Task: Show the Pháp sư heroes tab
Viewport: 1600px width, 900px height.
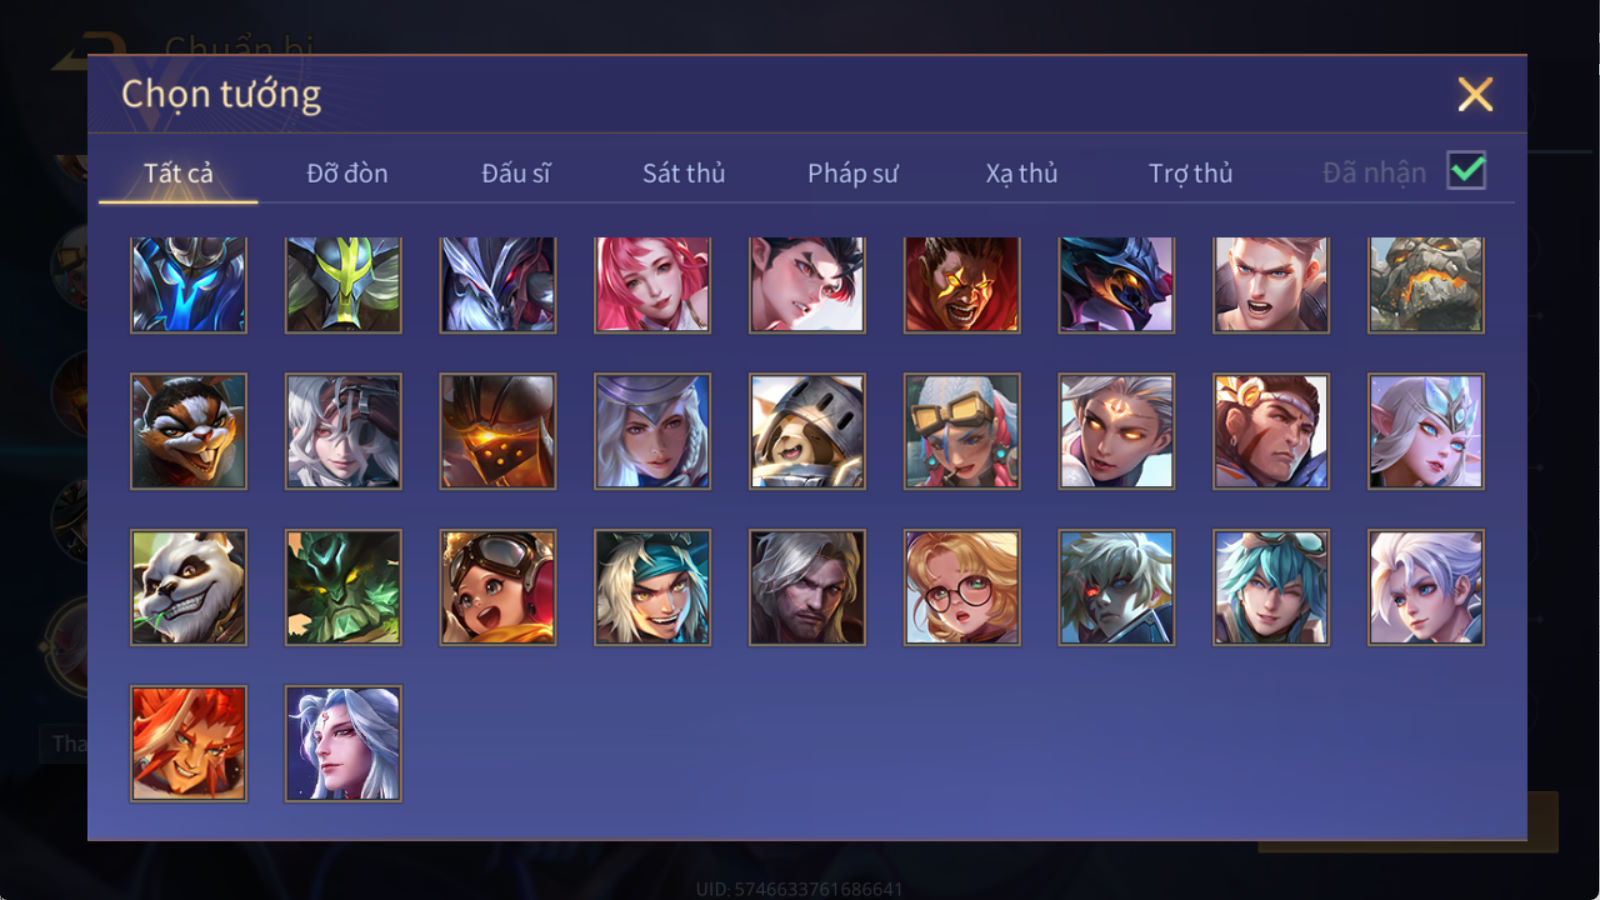Action: click(x=853, y=173)
